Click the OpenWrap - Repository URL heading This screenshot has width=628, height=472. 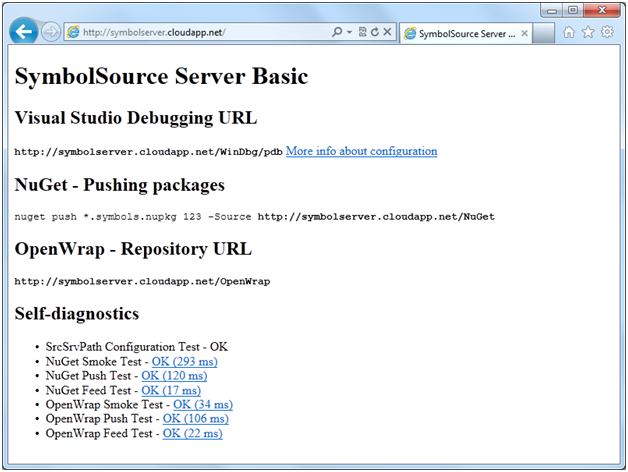point(133,249)
